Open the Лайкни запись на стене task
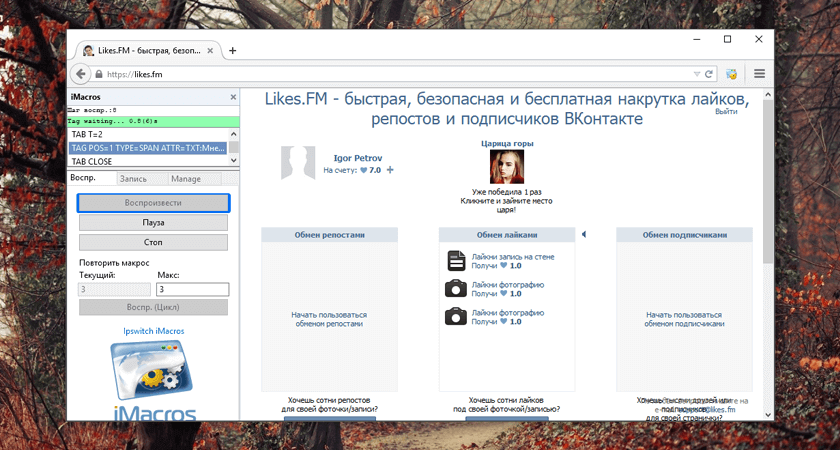The height and width of the screenshot is (450, 840). coord(513,257)
